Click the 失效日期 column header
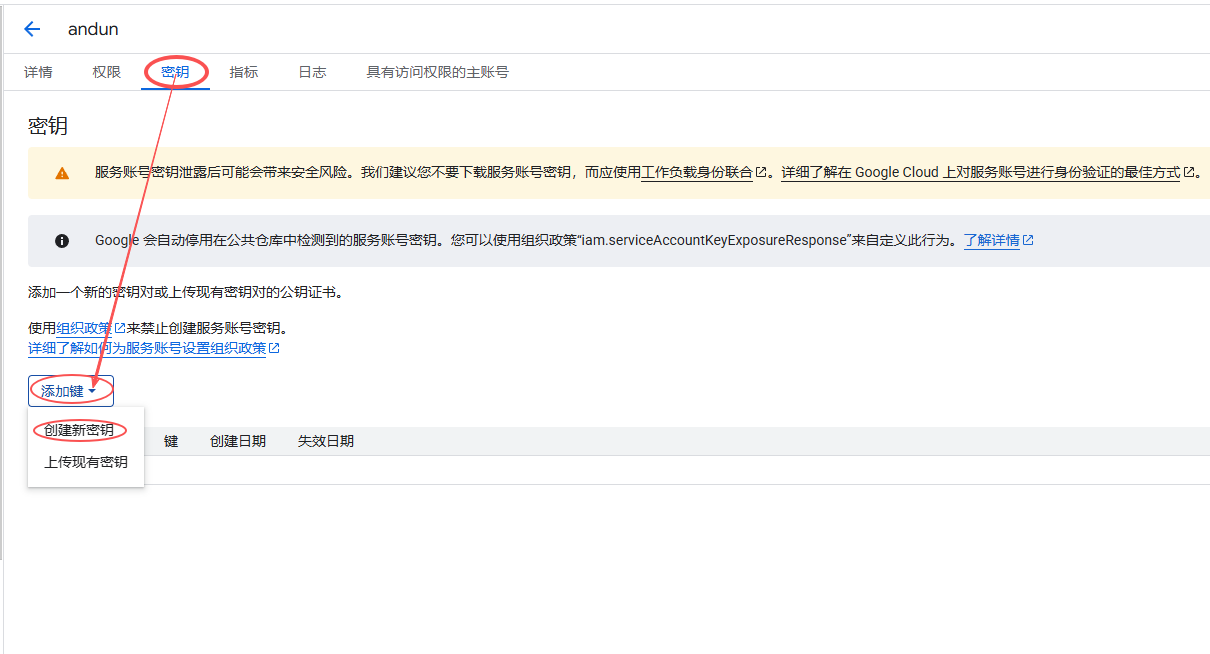Viewport: 1210px width, 654px height. (326, 441)
